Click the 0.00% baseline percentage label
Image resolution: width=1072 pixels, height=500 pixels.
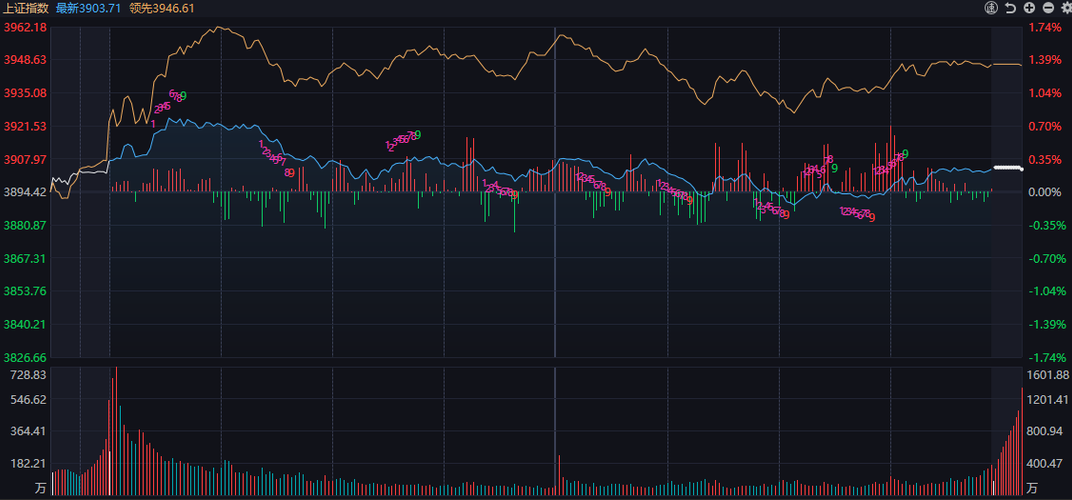pos(1046,192)
